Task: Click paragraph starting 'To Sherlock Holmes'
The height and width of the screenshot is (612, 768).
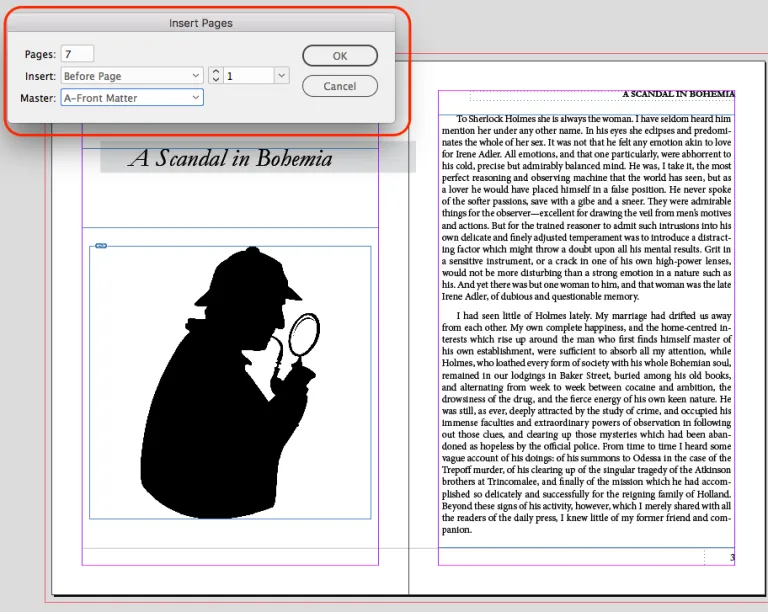Action: [x=586, y=208]
